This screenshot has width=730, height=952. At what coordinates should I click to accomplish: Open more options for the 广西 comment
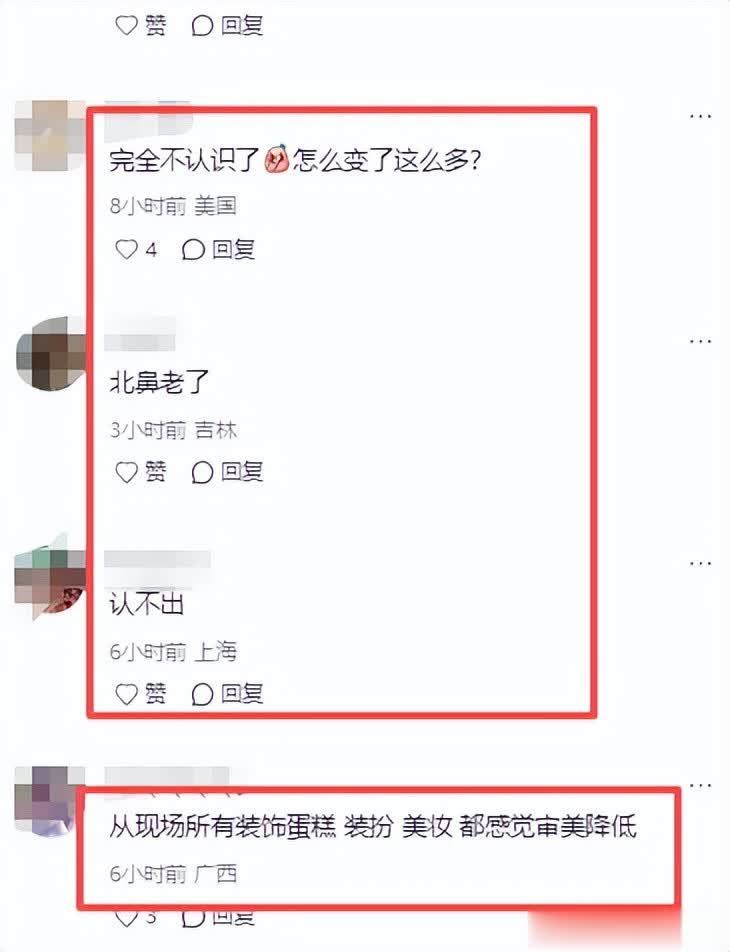coord(700,786)
